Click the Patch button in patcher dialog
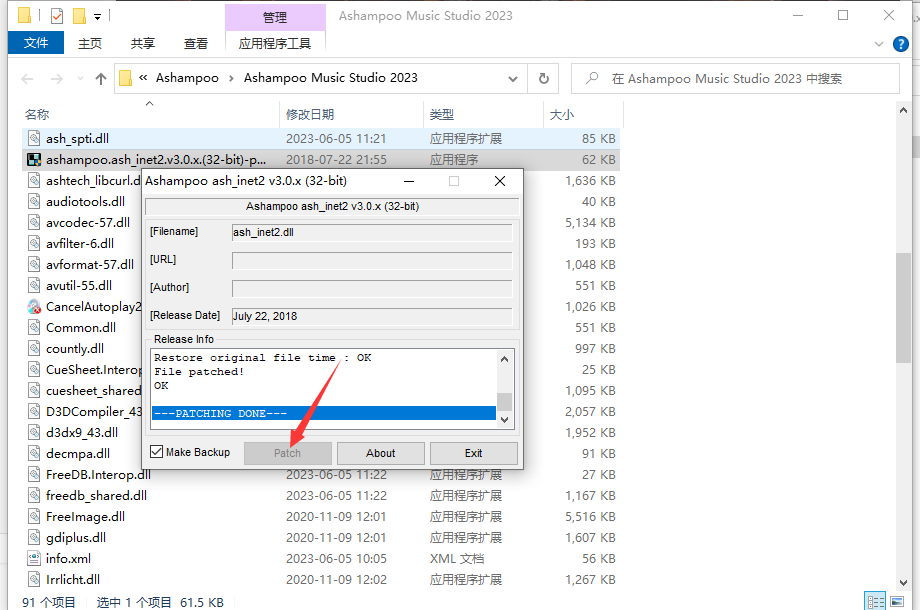This screenshot has width=920, height=610. pyautogui.click(x=288, y=453)
